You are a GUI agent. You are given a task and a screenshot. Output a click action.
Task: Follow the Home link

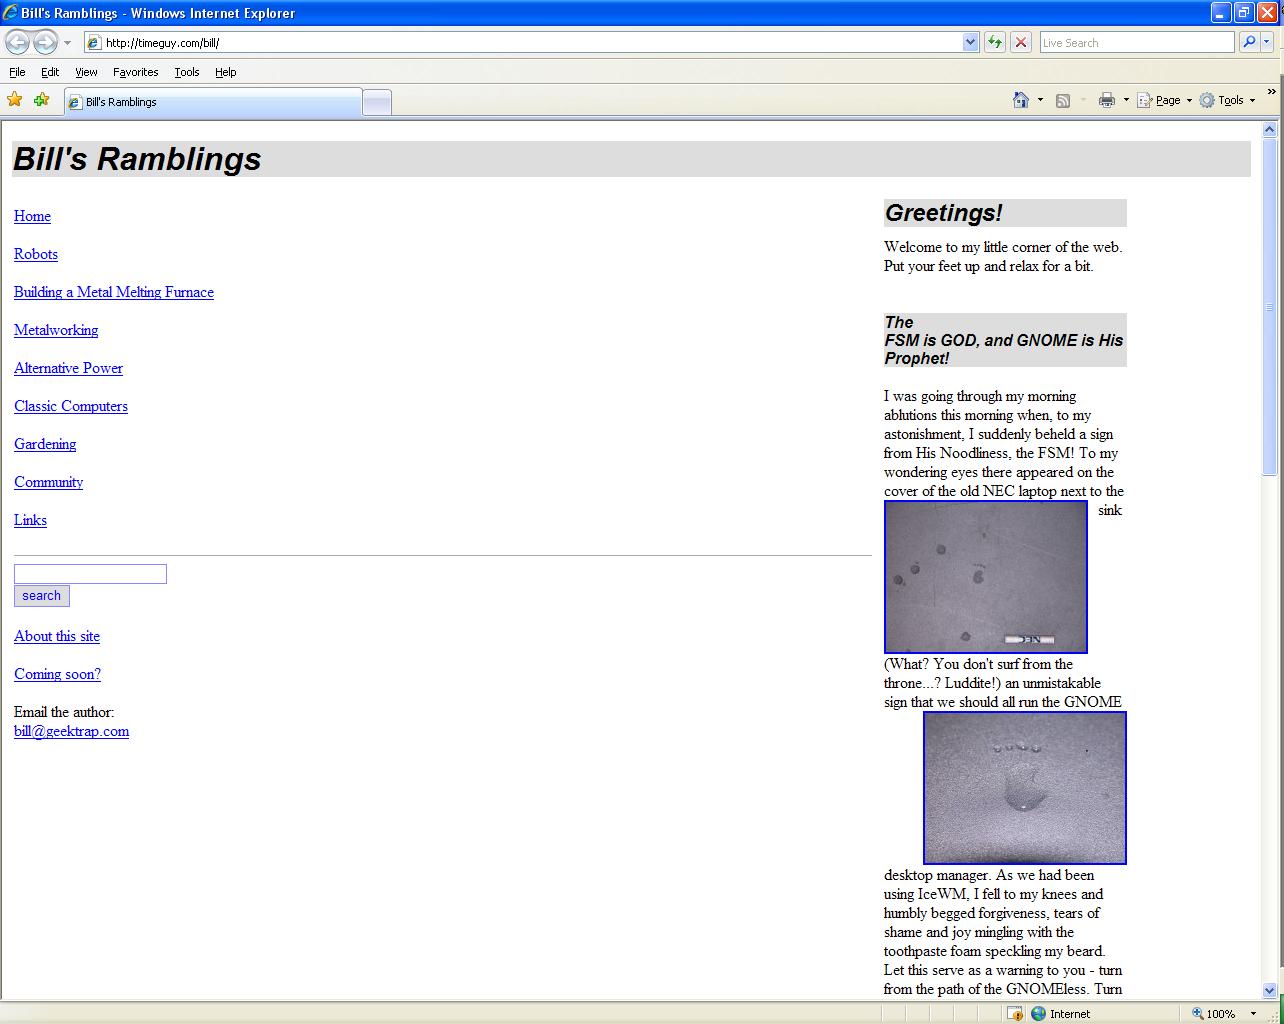(32, 216)
